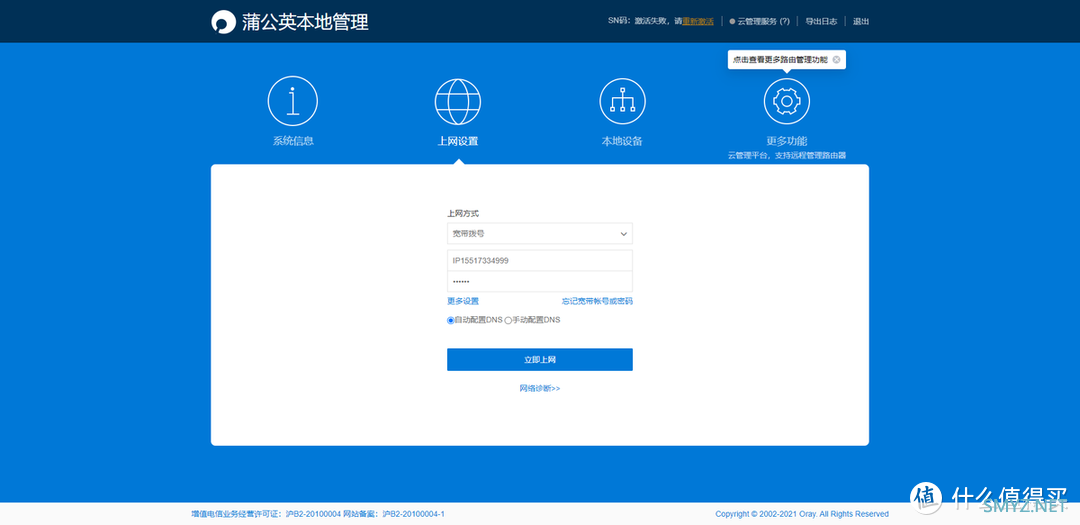Open the 系统信息 info icon
1080x525 pixels.
pyautogui.click(x=293, y=101)
